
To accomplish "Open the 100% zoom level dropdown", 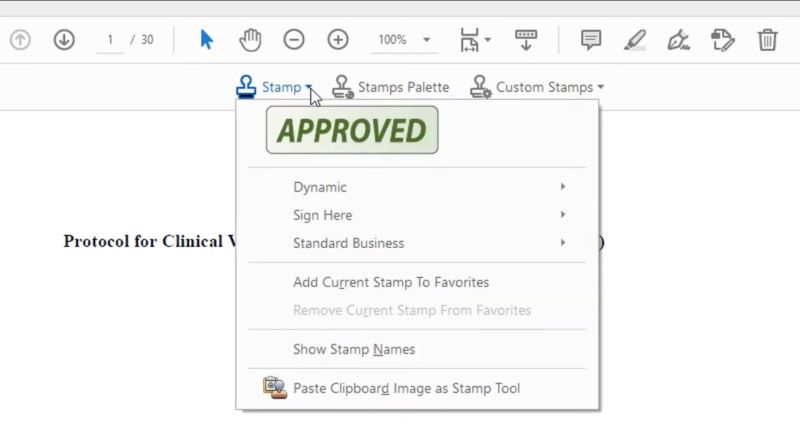I will coord(403,40).
